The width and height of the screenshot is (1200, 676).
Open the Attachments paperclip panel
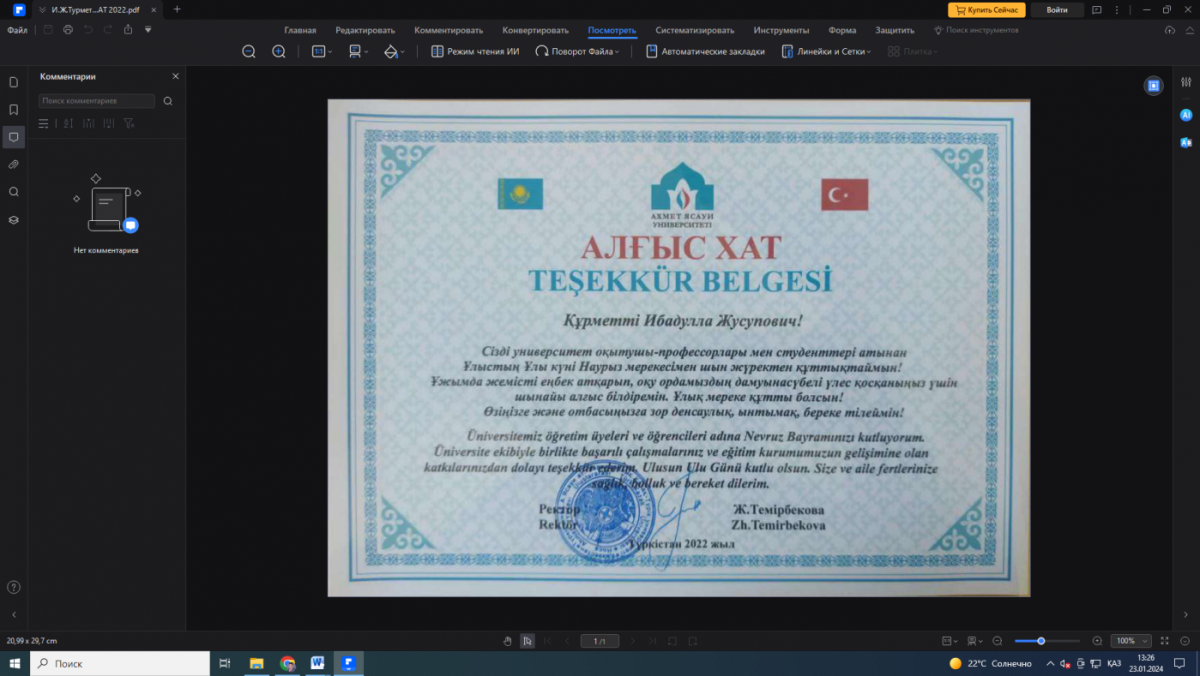pyautogui.click(x=14, y=164)
